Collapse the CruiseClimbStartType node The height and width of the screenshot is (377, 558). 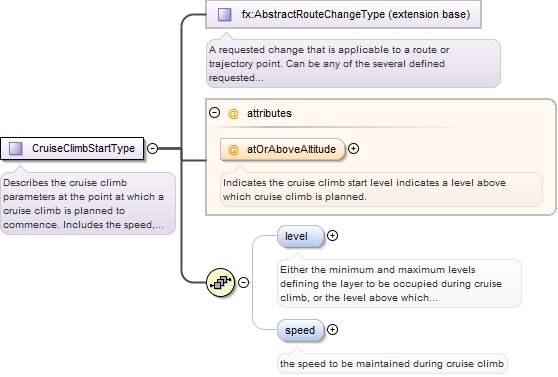point(152,148)
